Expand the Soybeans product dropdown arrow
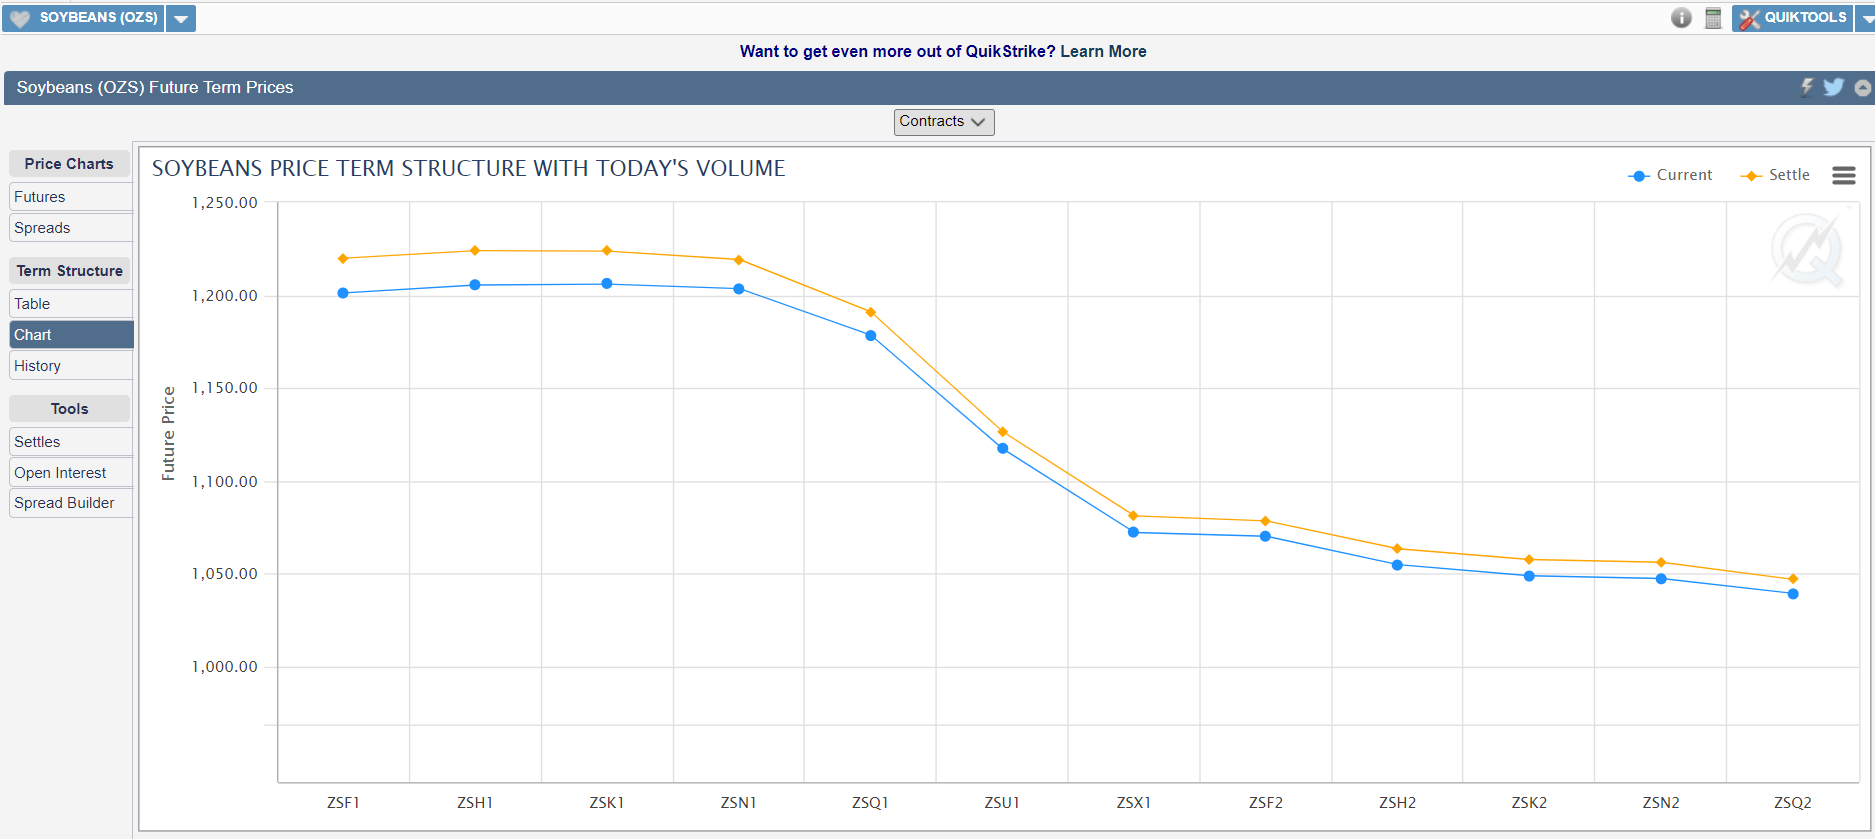 tap(181, 18)
